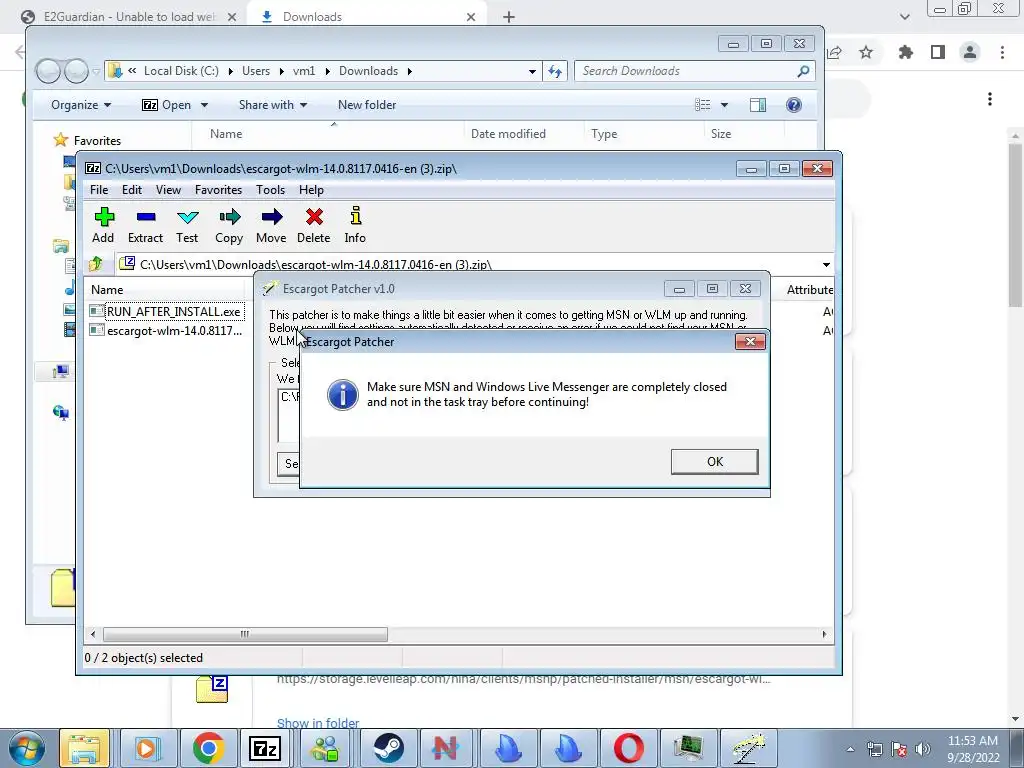The image size is (1024, 768).
Task: Open the 7-Zip View menu
Action: tap(168, 190)
